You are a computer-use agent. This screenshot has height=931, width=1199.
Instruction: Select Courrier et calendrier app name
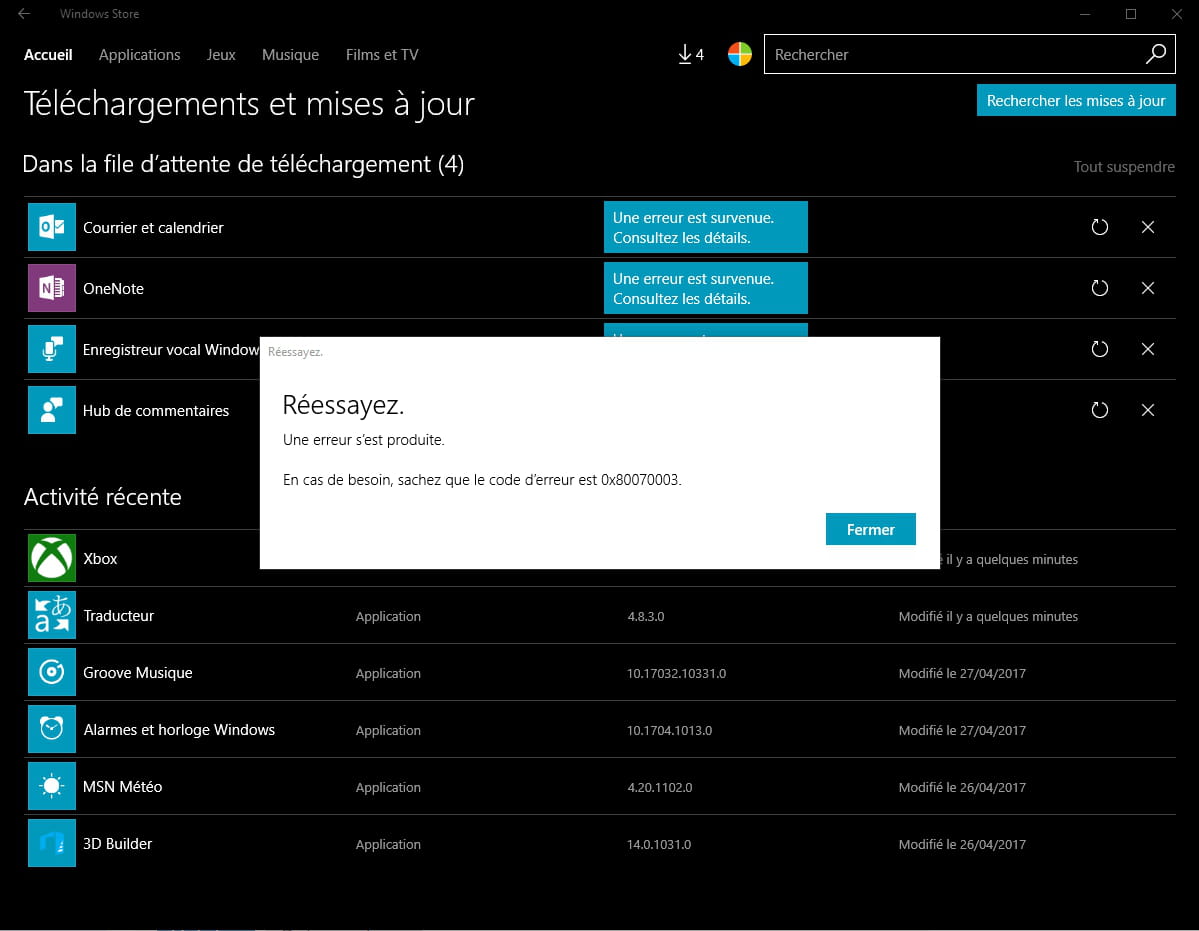click(153, 228)
